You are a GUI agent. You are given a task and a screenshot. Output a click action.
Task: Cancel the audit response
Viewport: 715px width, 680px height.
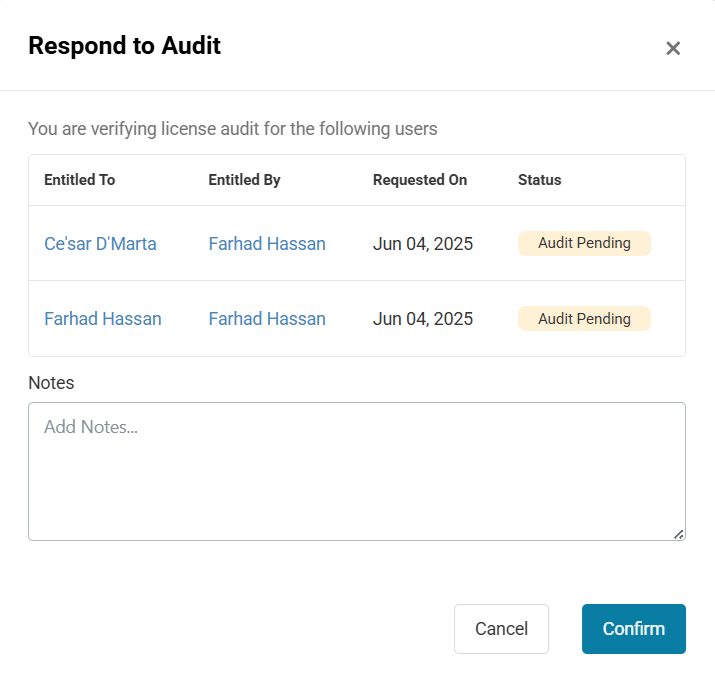(x=501, y=628)
